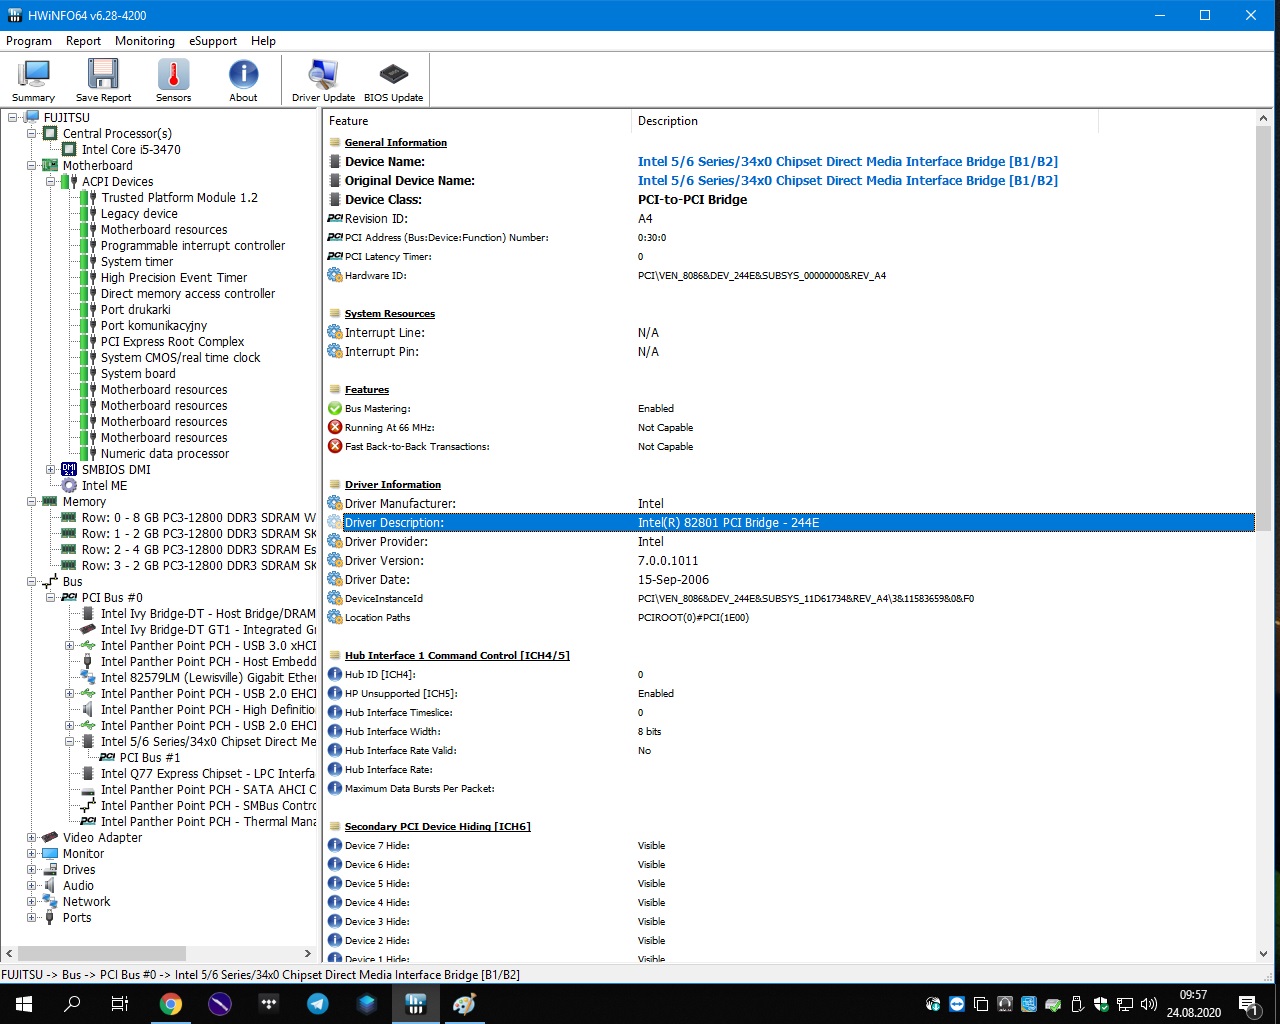Collapse the Central Processor(s) node

[x=31, y=134]
